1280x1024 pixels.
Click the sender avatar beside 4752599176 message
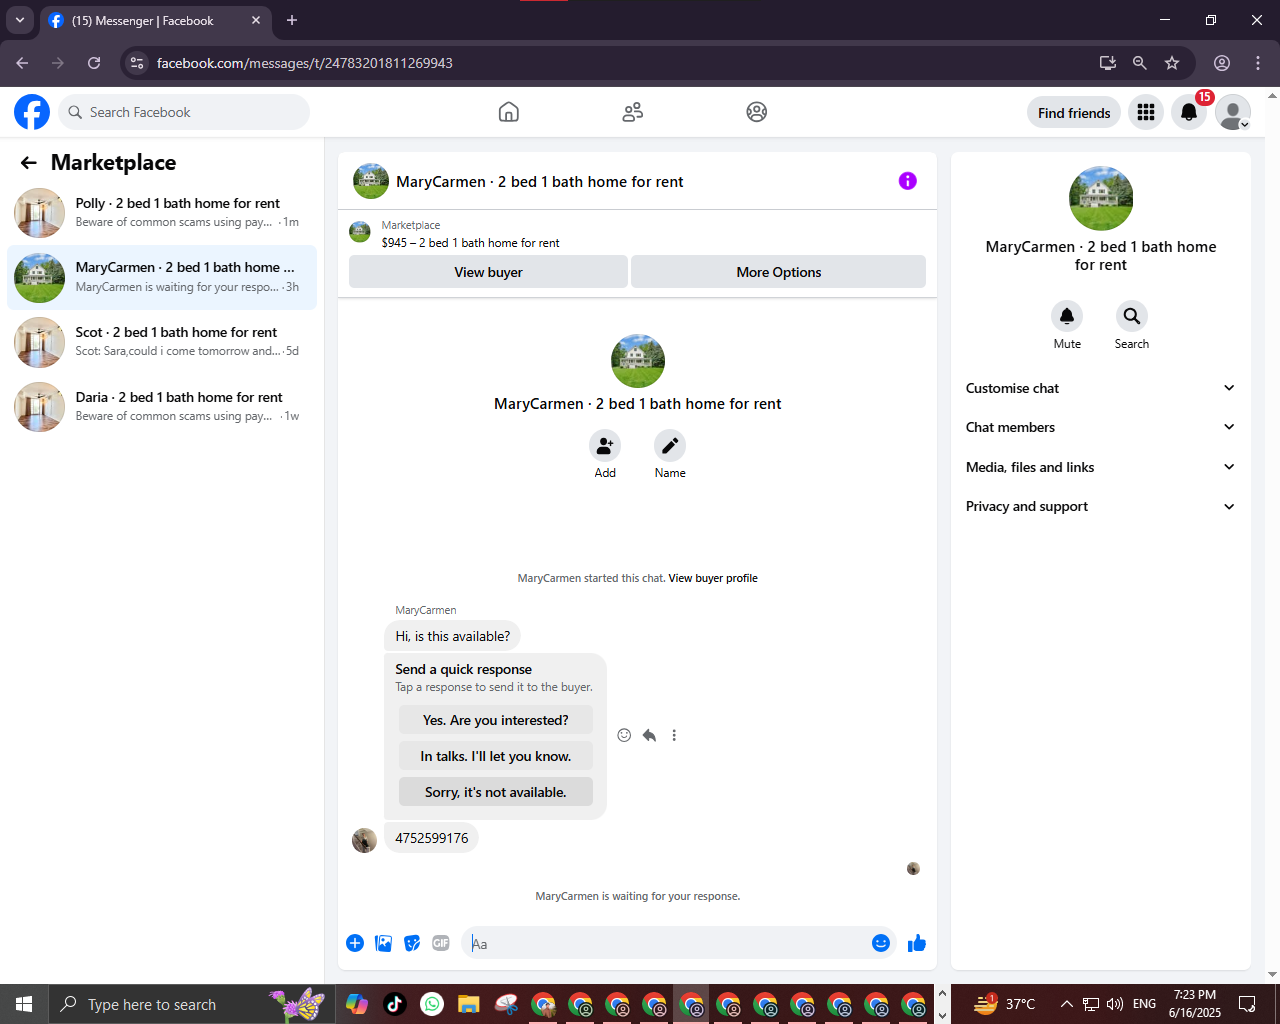tap(364, 840)
